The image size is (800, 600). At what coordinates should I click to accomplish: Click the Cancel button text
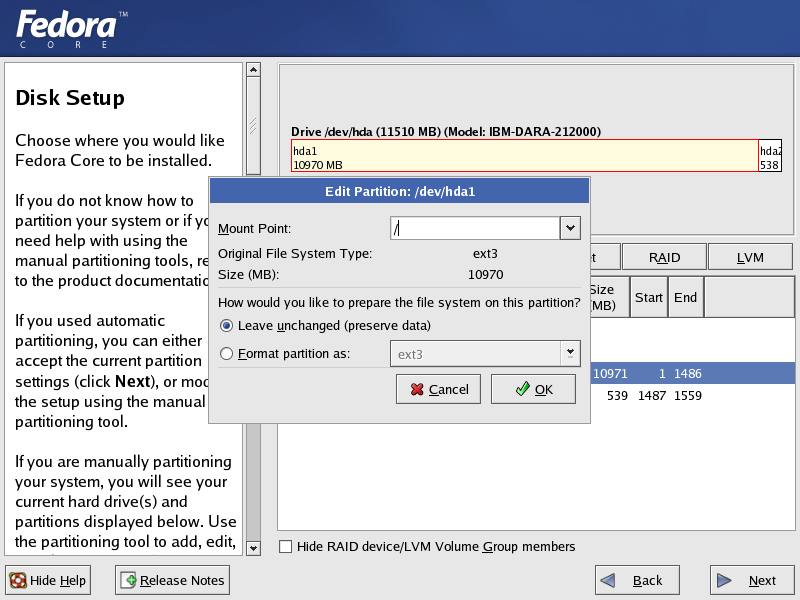(x=448, y=390)
